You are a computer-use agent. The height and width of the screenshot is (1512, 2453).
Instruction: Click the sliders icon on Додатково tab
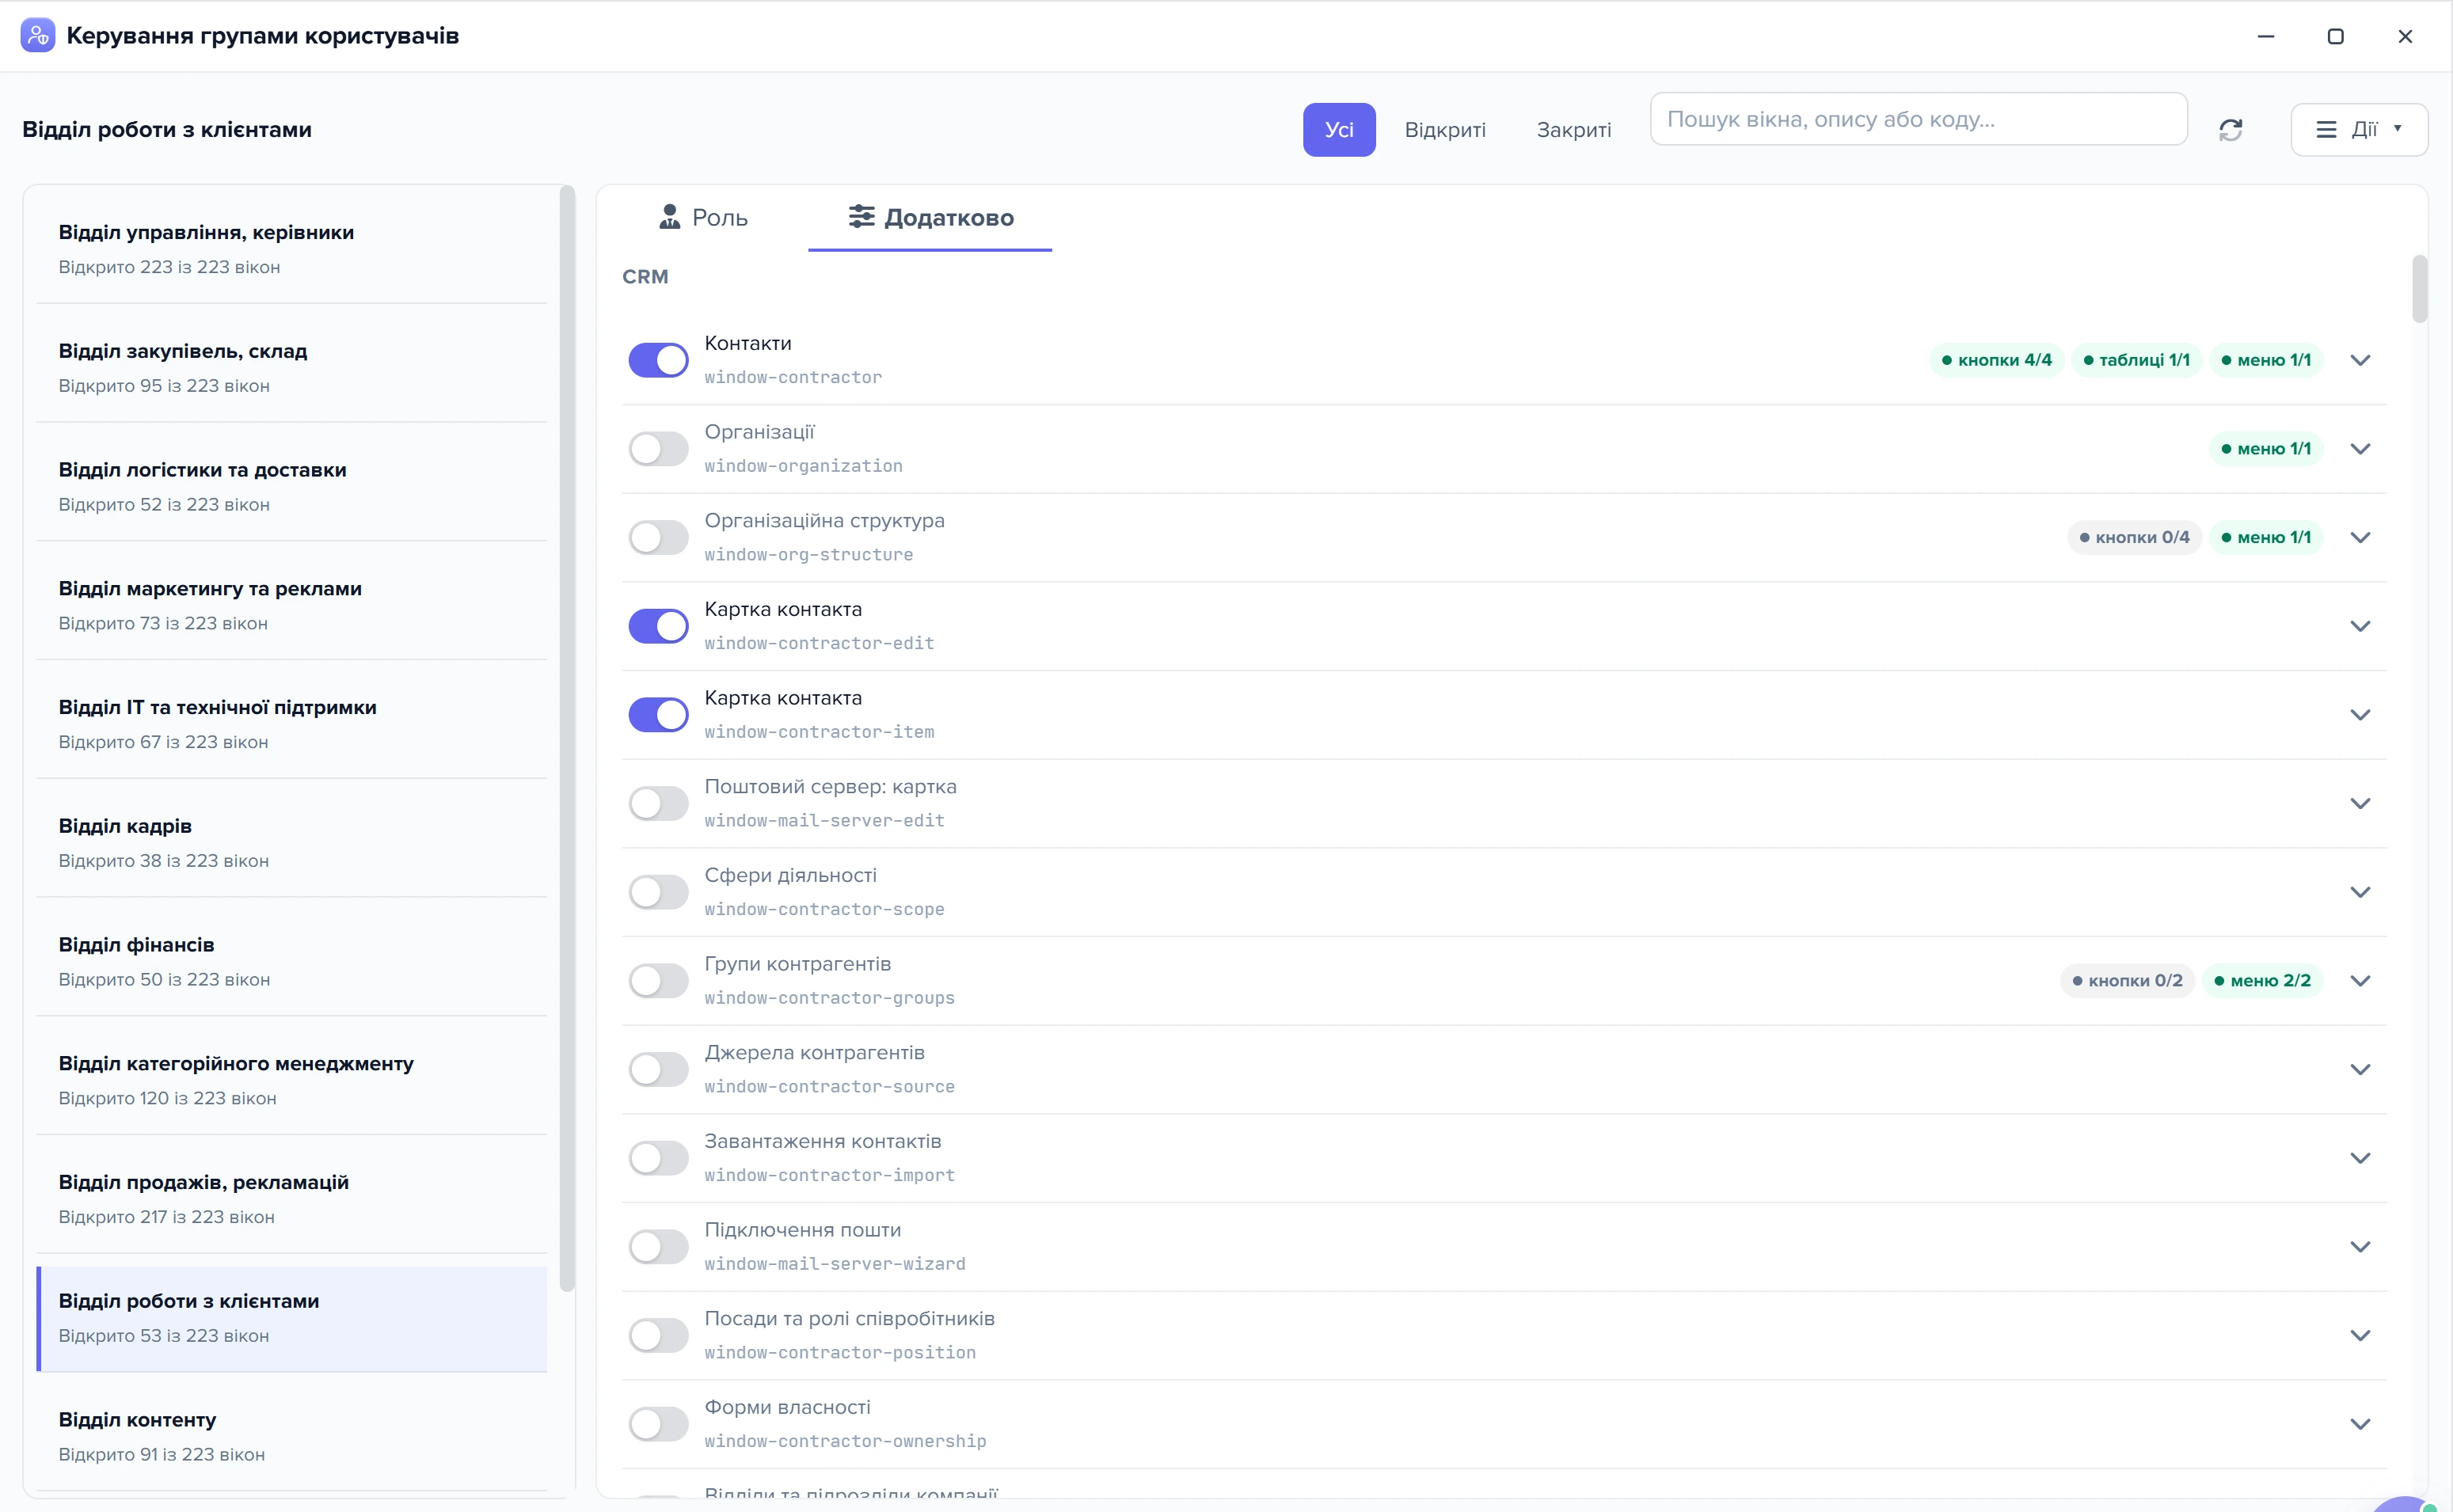pyautogui.click(x=861, y=216)
